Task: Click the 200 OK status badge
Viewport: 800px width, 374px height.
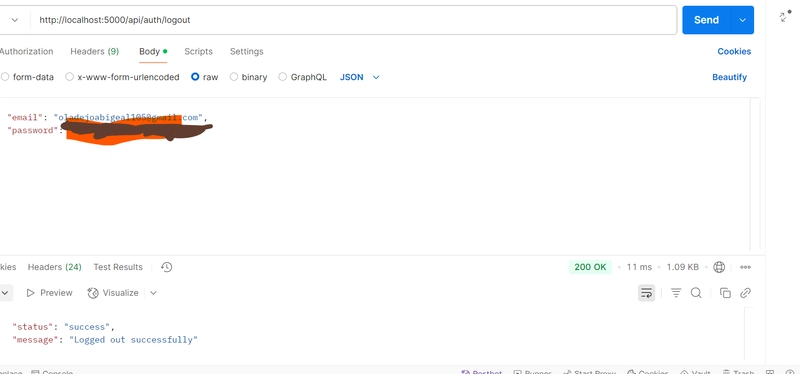Action: click(x=590, y=267)
